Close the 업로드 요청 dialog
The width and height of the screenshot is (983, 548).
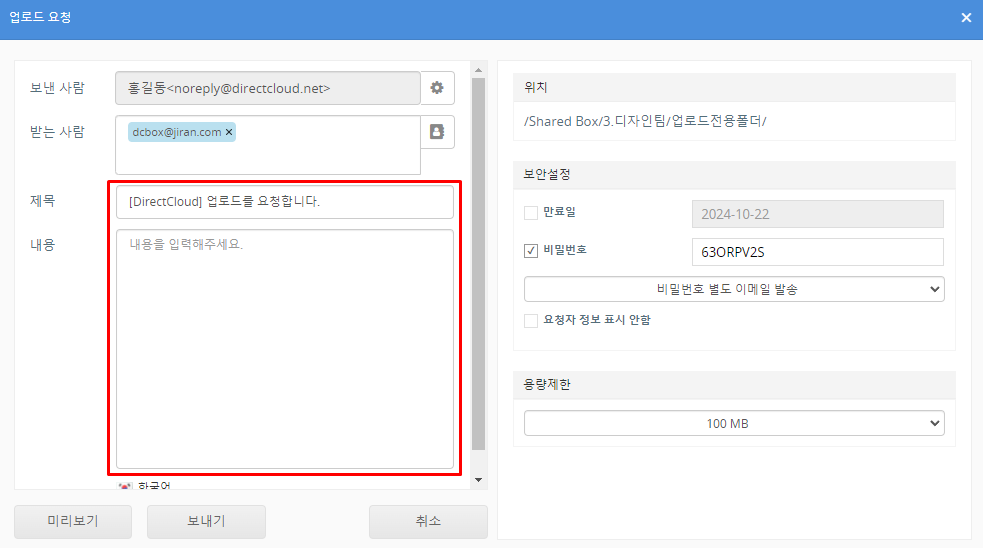point(966,18)
